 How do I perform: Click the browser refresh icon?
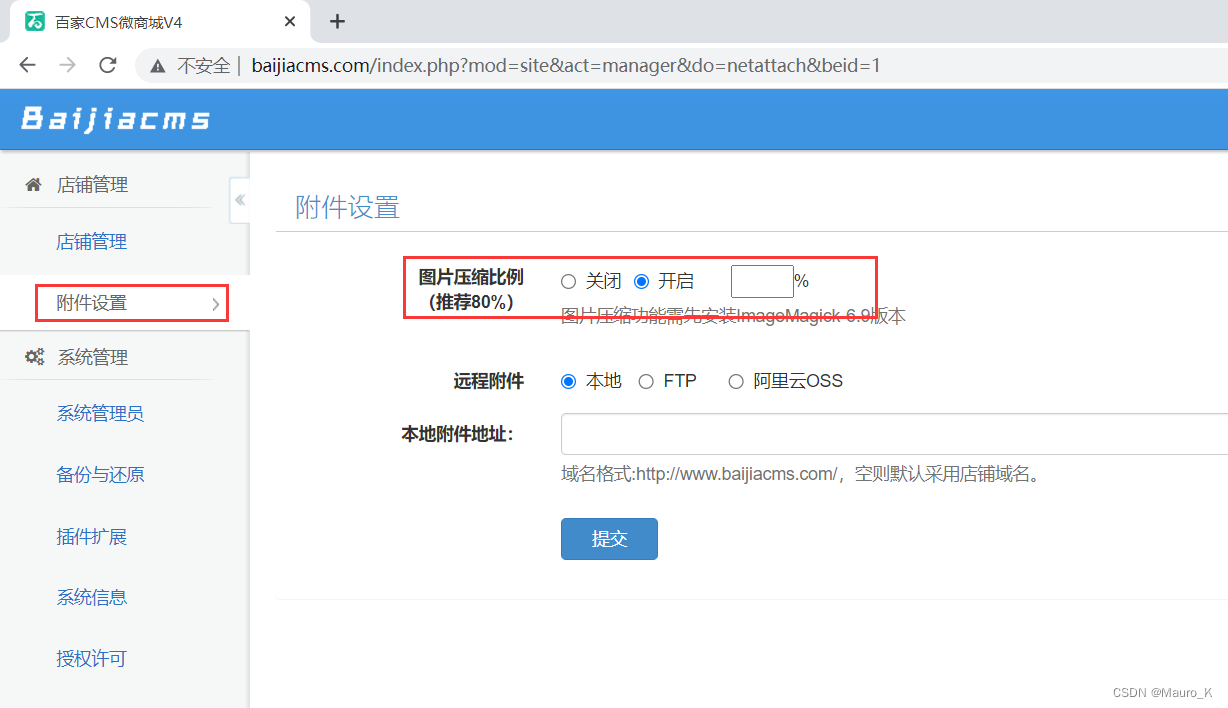[x=108, y=64]
